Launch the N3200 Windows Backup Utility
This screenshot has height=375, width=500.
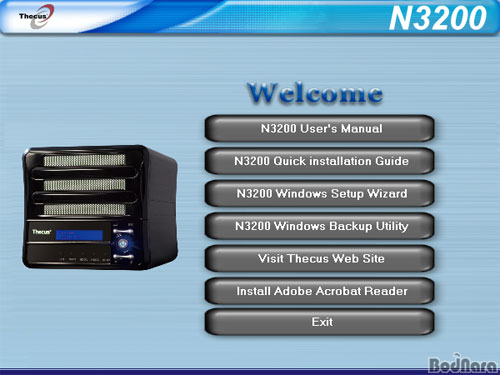(x=319, y=226)
